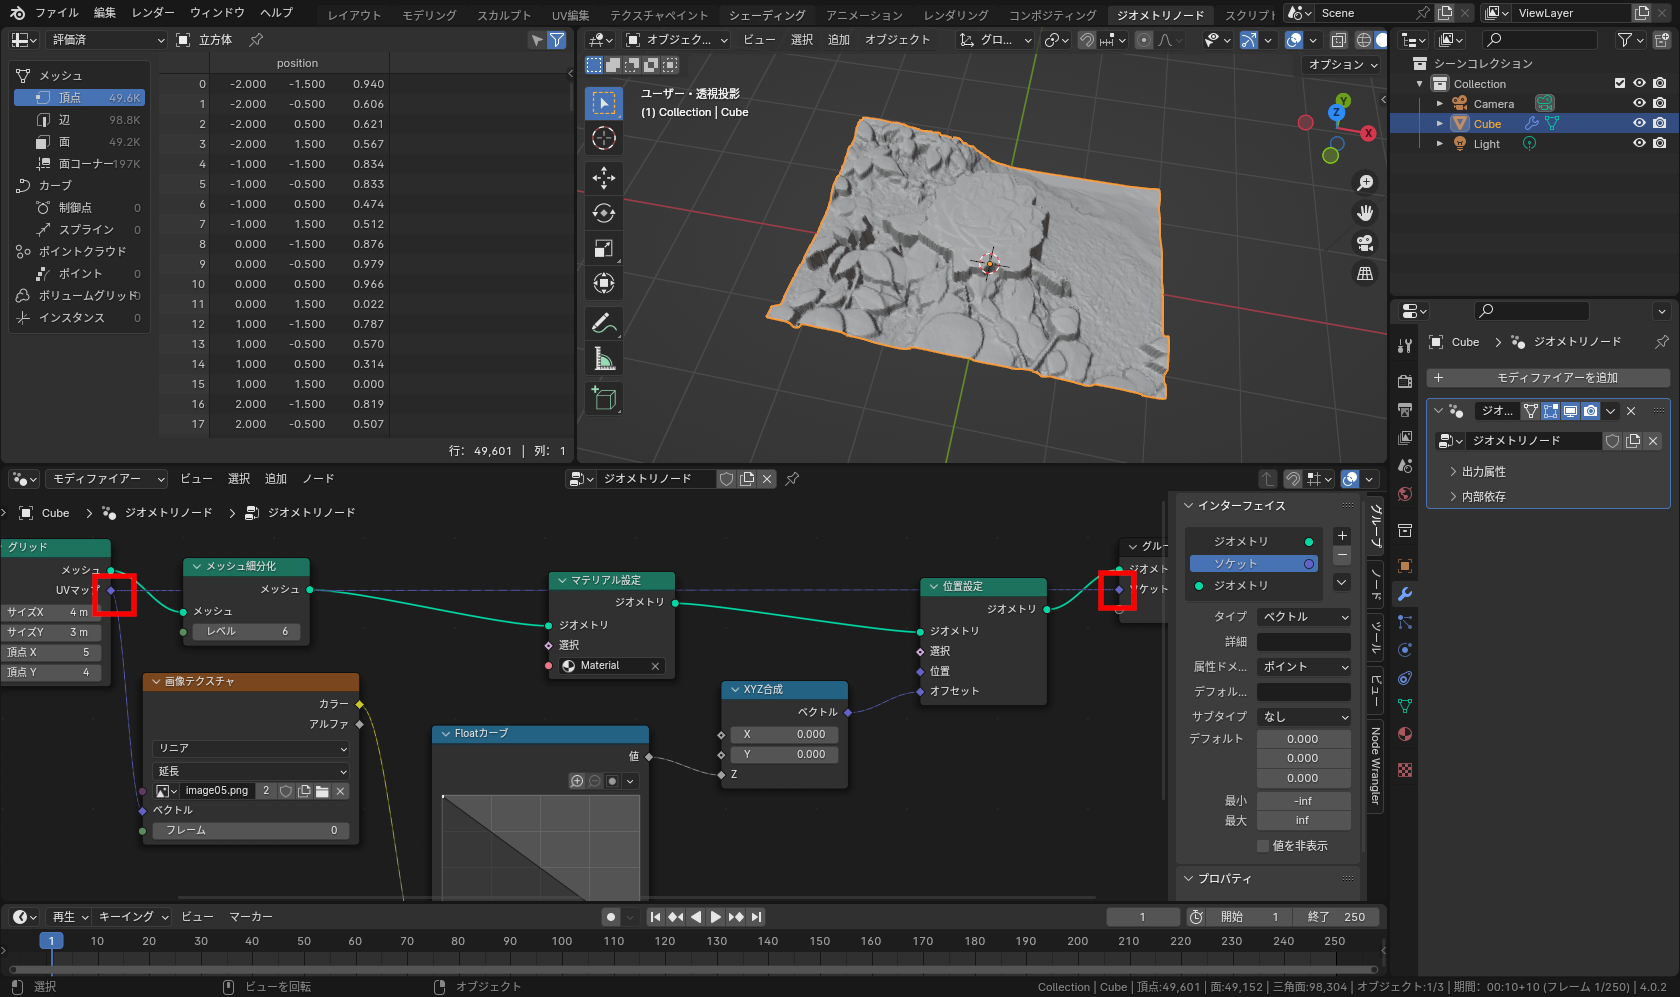Enable the 値を非表示 checkbox
Image resolution: width=1680 pixels, height=997 pixels.
1263,846
